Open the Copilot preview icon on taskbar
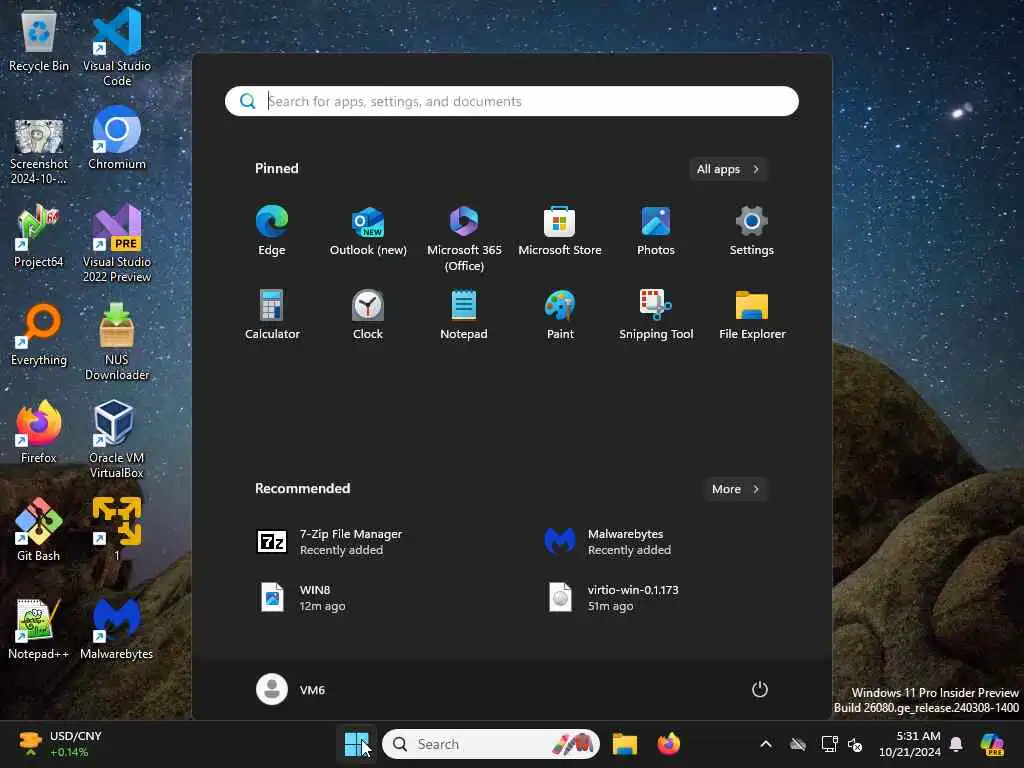Screen dimensions: 1024x768 992,744
